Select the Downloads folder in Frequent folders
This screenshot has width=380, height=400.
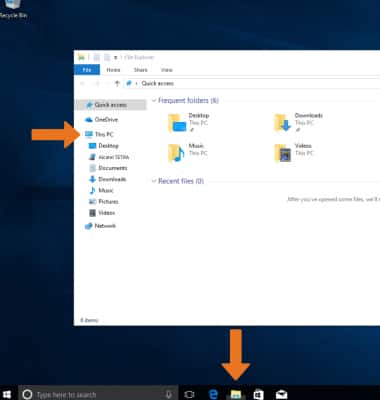coord(298,123)
